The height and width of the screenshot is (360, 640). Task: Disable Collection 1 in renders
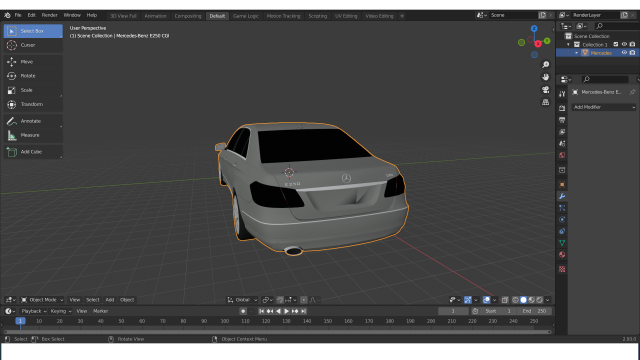click(x=632, y=44)
